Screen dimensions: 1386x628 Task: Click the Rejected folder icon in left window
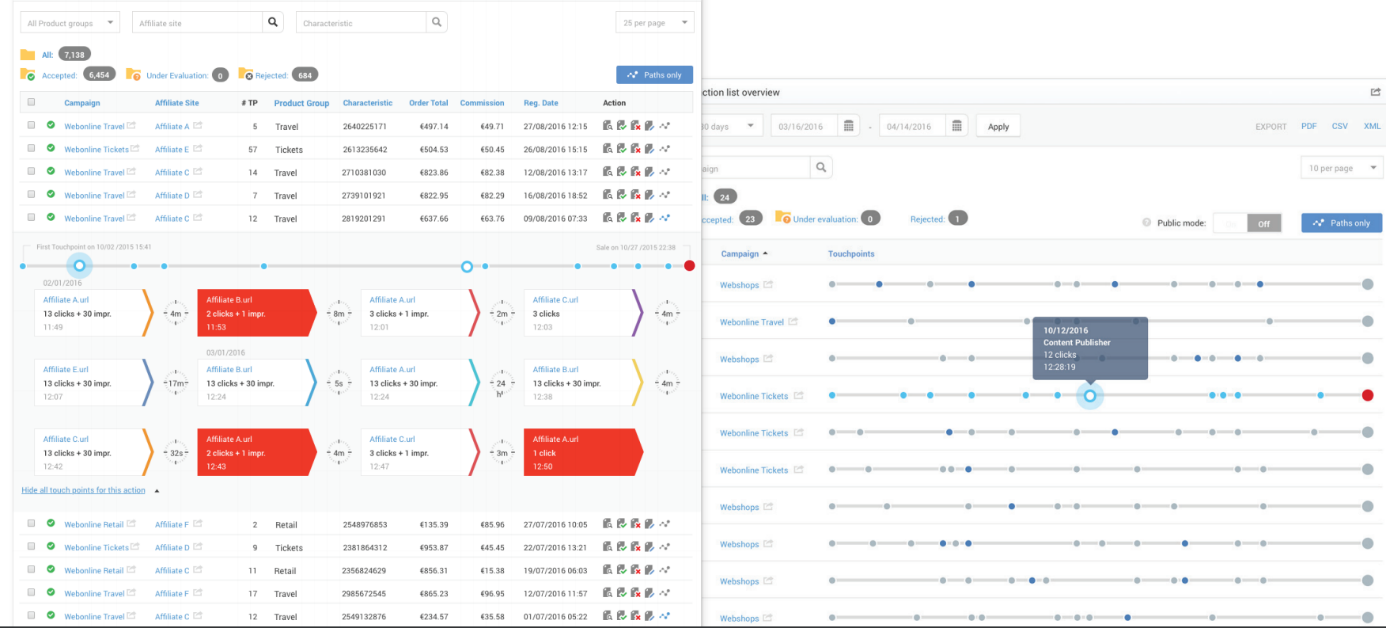[x=245, y=75]
